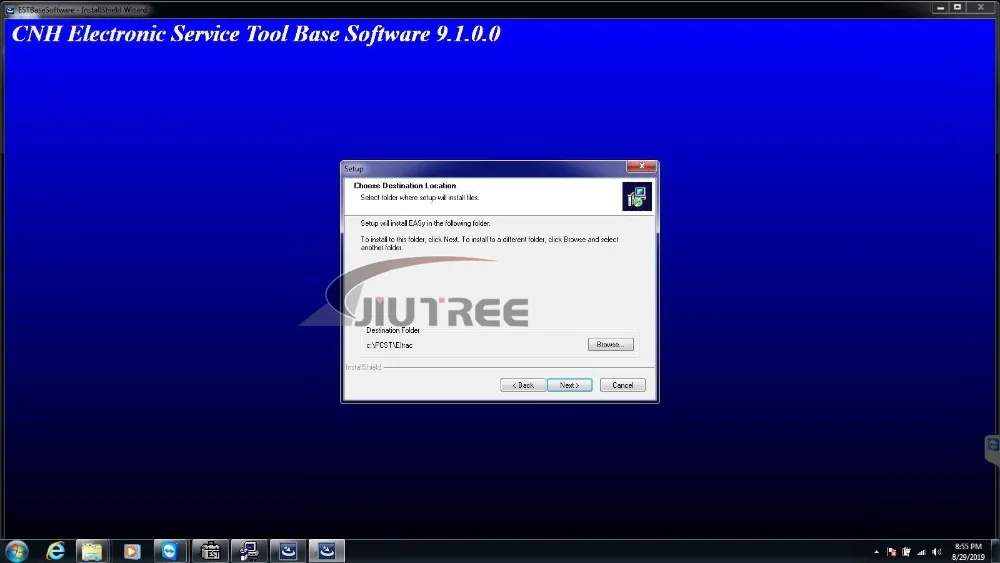Cancel the EASy setup wizard
Screen dimensions: 1000x563
click(622, 385)
